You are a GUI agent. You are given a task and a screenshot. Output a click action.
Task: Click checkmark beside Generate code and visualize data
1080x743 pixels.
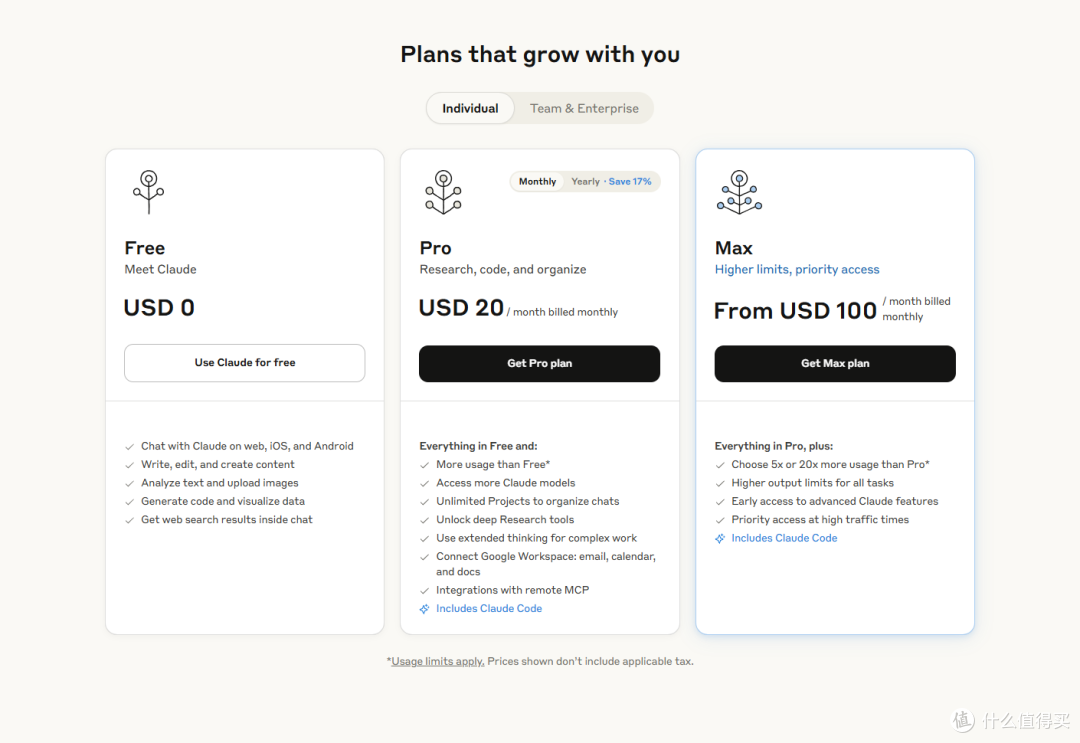click(x=129, y=502)
